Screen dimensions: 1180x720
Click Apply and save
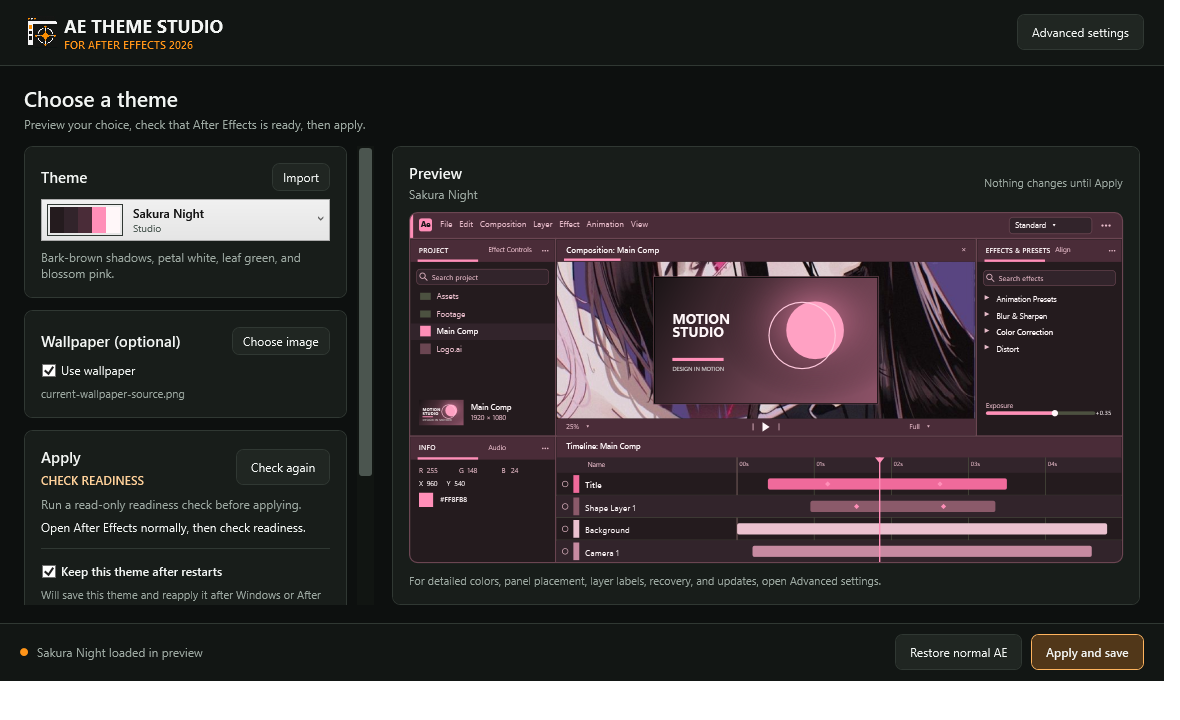(1087, 652)
